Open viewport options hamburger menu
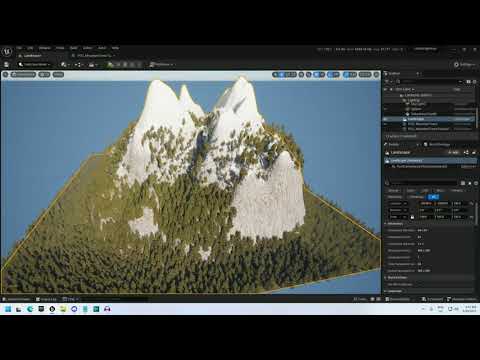This screenshot has width=480, height=360. (5, 74)
